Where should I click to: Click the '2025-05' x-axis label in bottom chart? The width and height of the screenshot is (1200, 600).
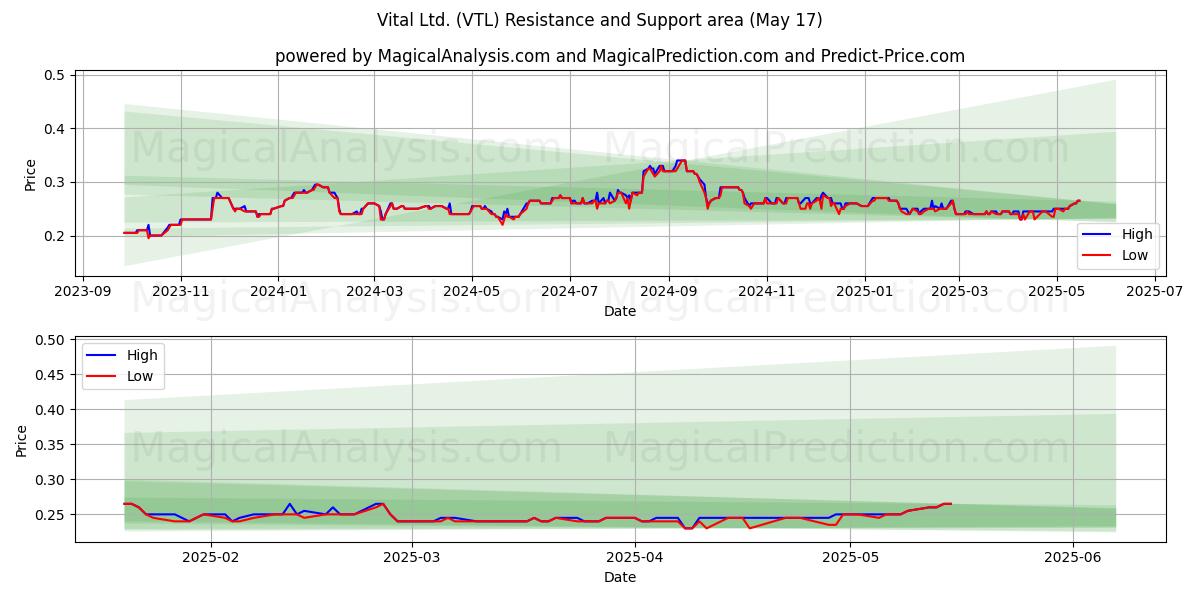click(x=850, y=558)
